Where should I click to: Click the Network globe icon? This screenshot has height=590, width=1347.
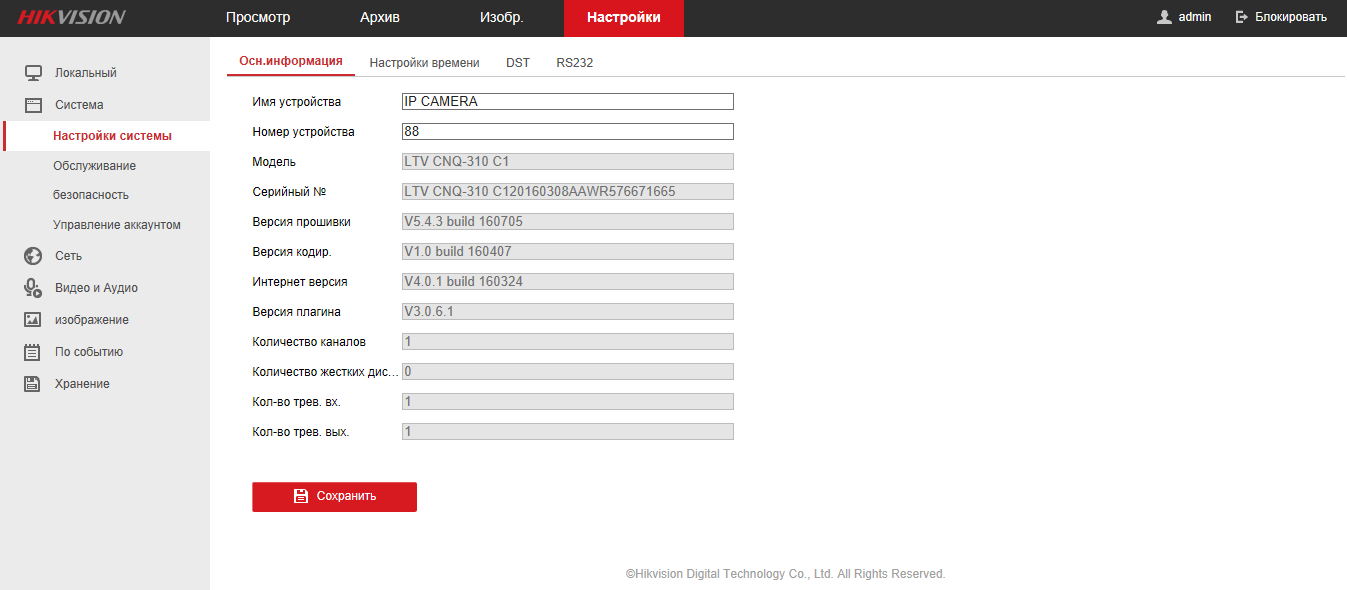(x=33, y=256)
